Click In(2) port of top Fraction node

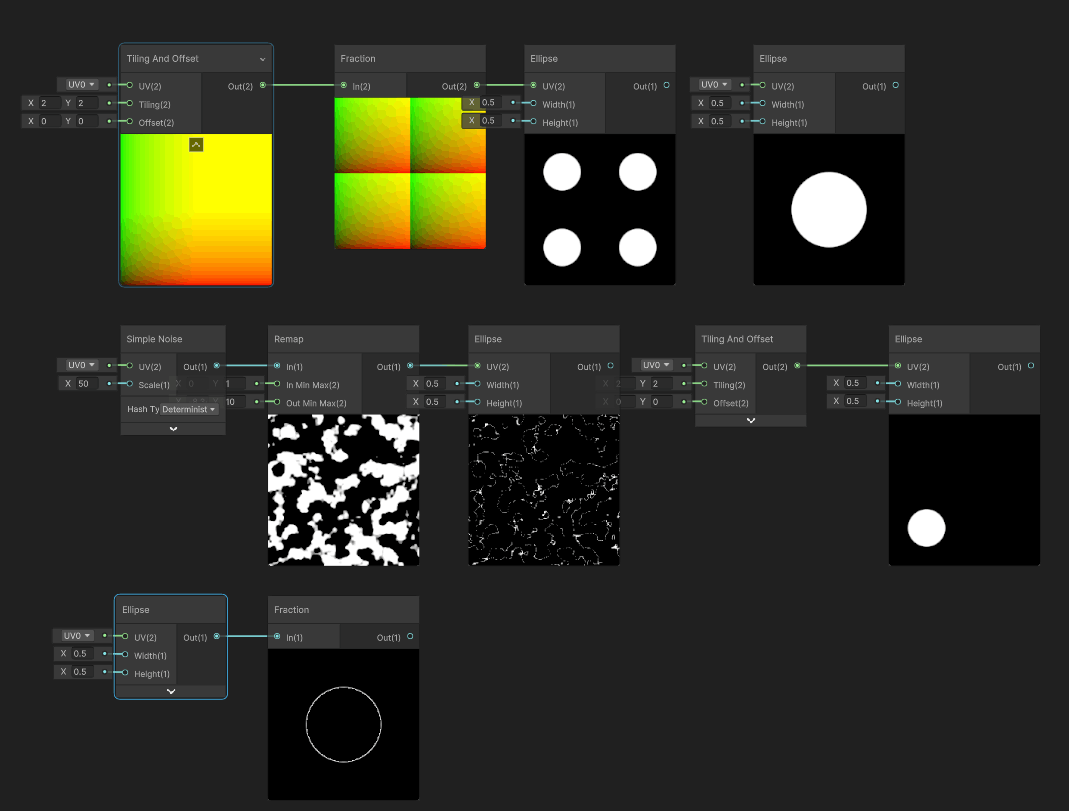click(344, 85)
